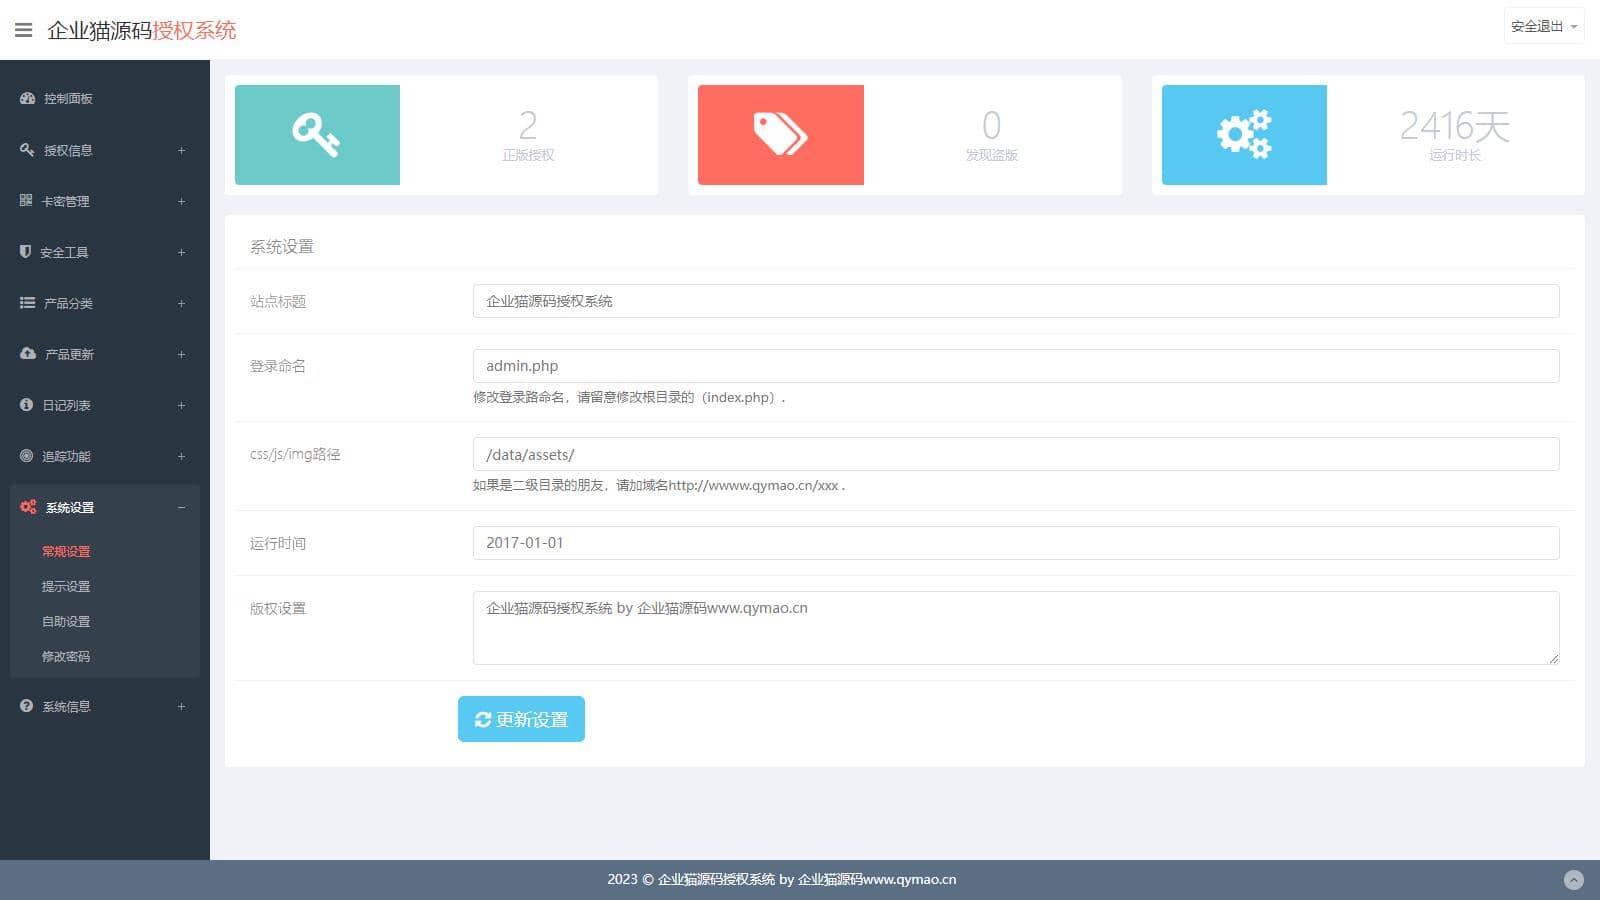Expand the 产品分类 menu plus sign
The width and height of the screenshot is (1600, 900).
(x=181, y=303)
